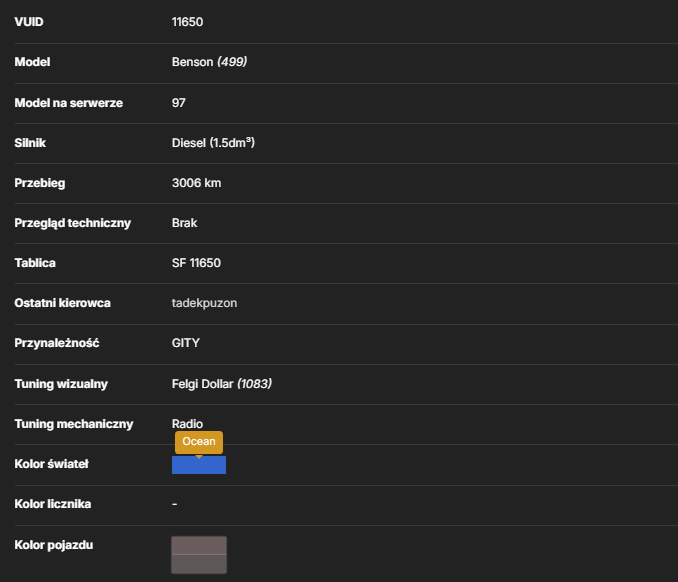Click the dash value for Kolor licznika

point(175,504)
